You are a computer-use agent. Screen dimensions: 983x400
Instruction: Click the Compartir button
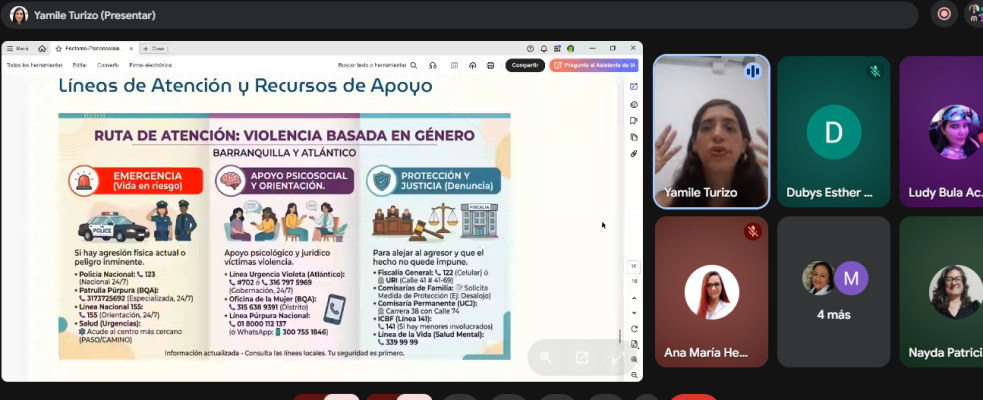[x=525, y=65]
